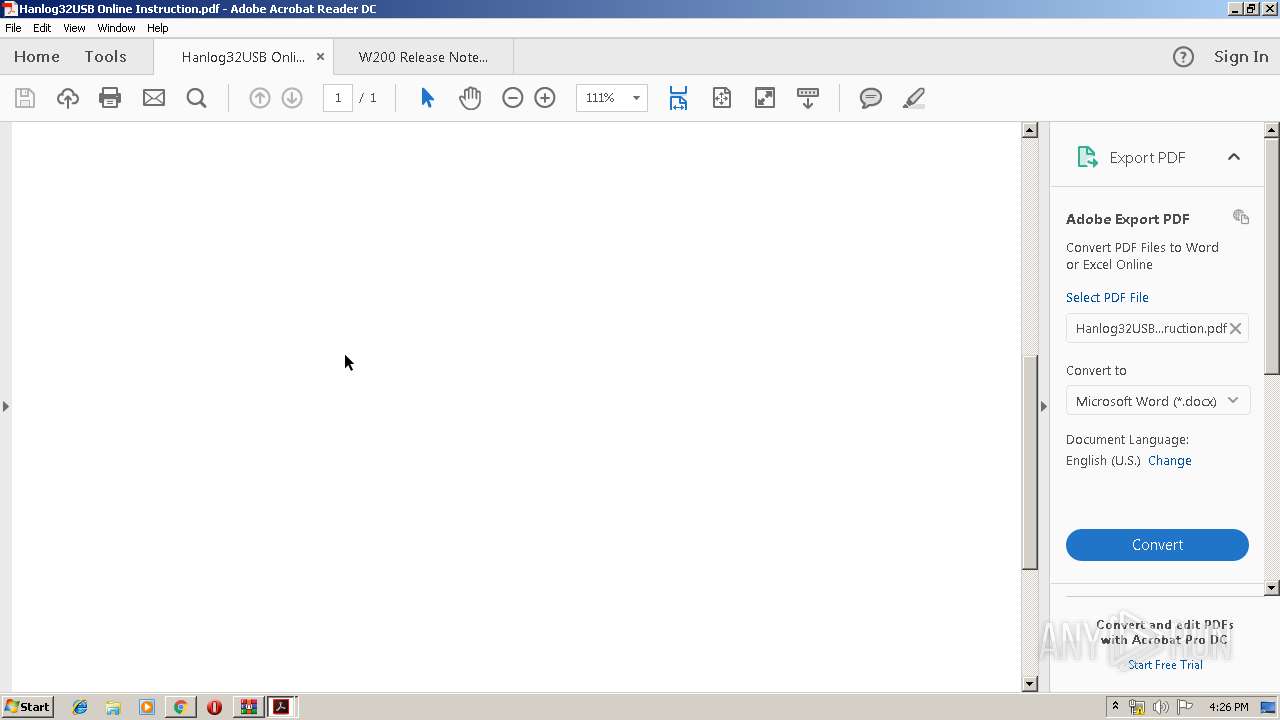1280x720 pixels.
Task: Click the Convert button
Action: (x=1157, y=545)
